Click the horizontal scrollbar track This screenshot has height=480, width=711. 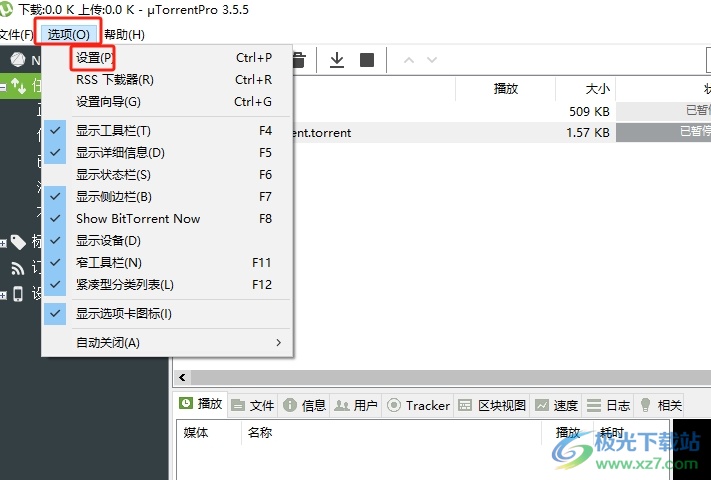[x=451, y=377]
